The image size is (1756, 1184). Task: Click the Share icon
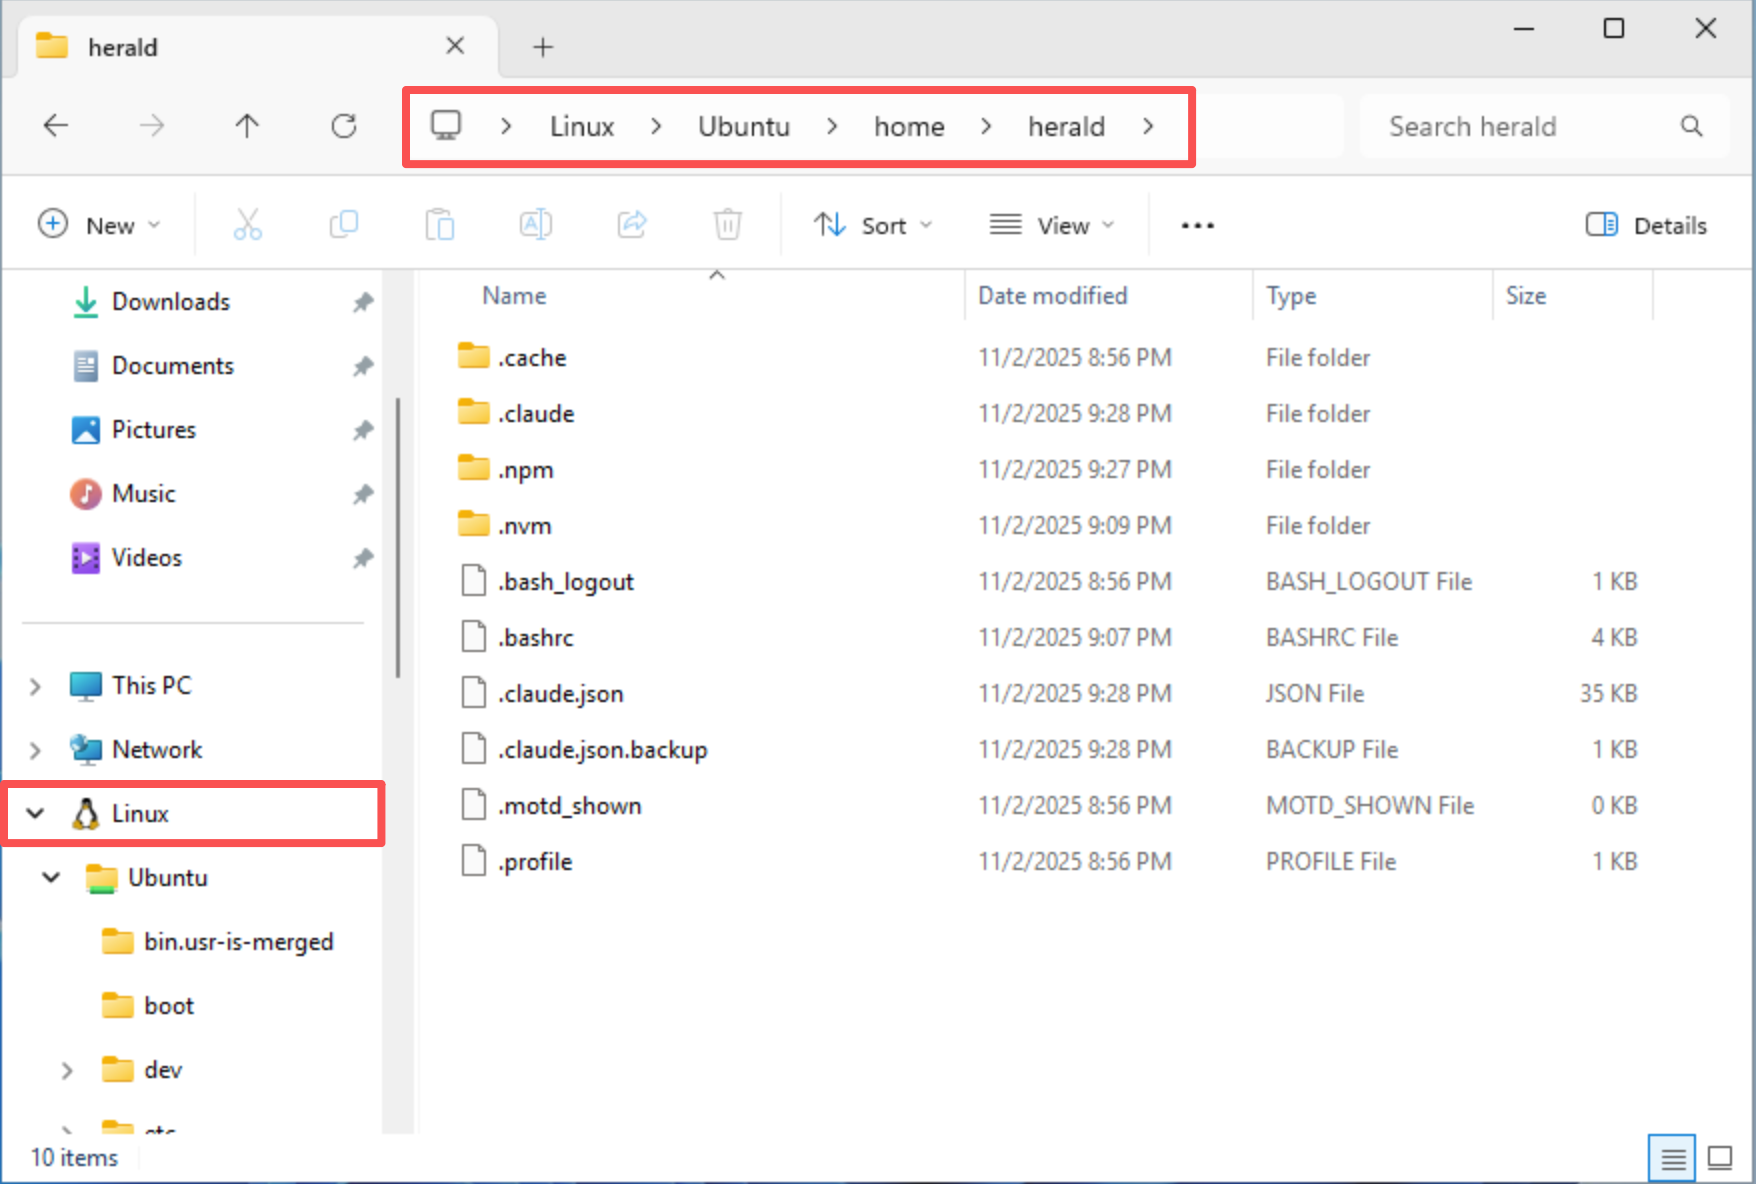coord(632,224)
